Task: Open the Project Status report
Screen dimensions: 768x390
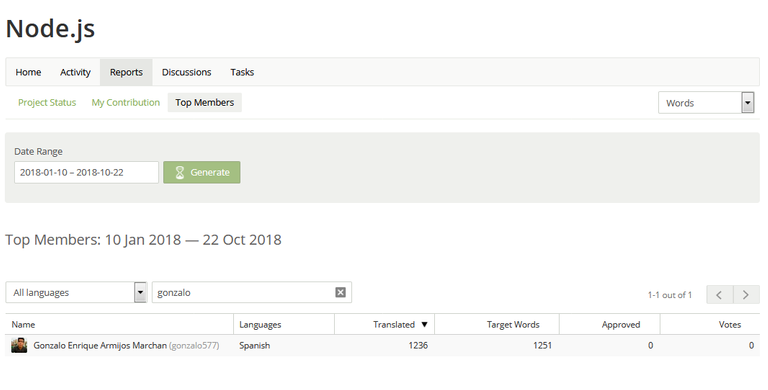Action: 47,102
